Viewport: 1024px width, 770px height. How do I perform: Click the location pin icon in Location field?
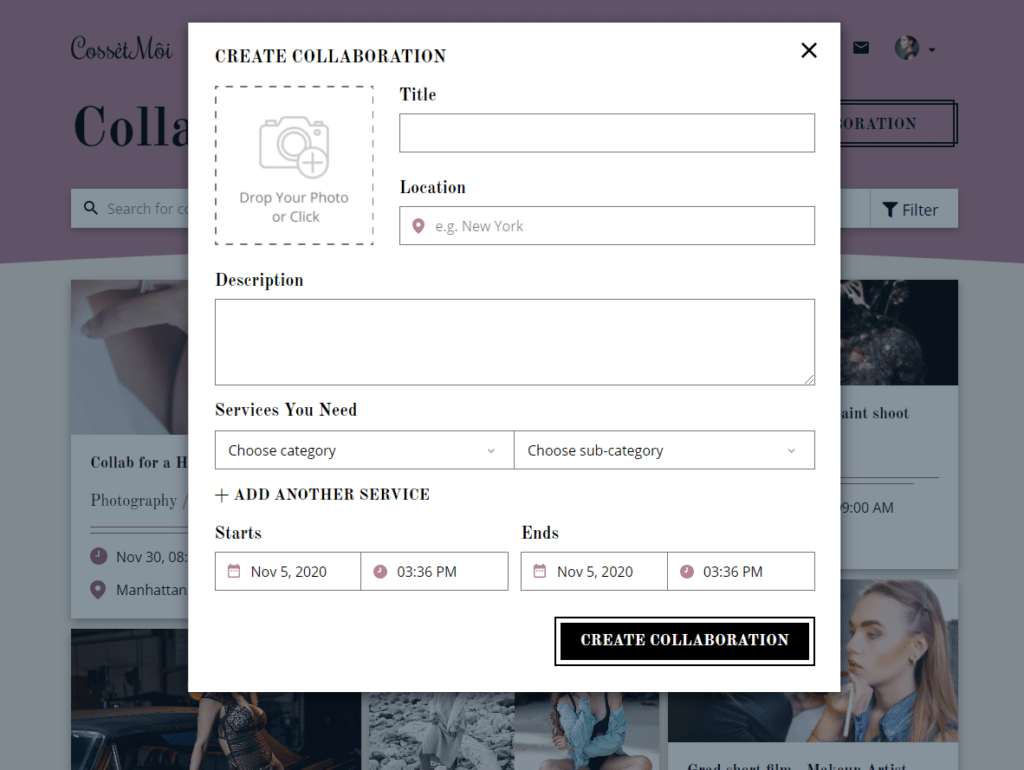pyautogui.click(x=418, y=226)
